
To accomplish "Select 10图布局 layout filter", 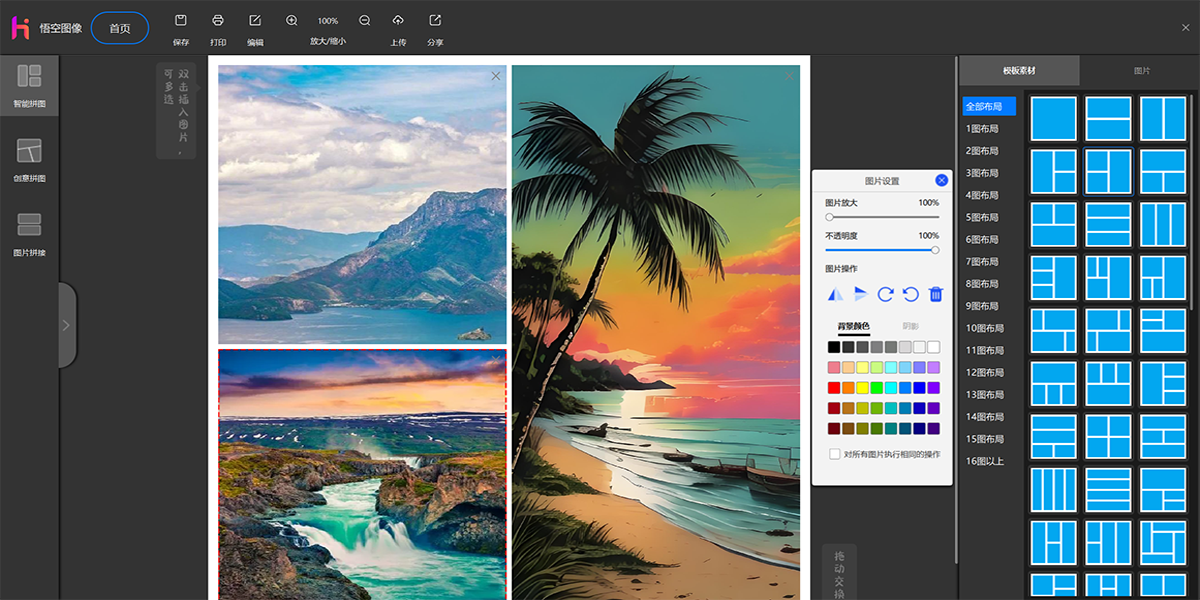I will tap(986, 328).
